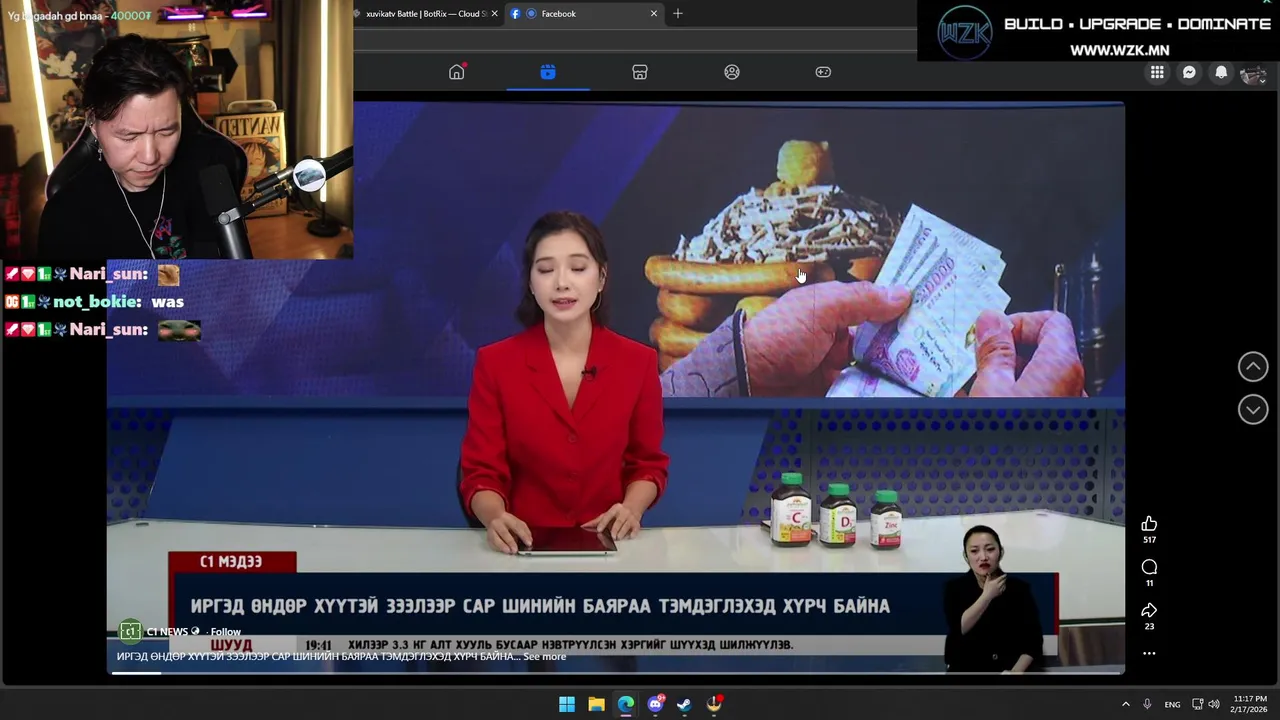Open the Facebook menu grid icon
Image resolution: width=1280 pixels, height=720 pixels.
pos(1157,72)
